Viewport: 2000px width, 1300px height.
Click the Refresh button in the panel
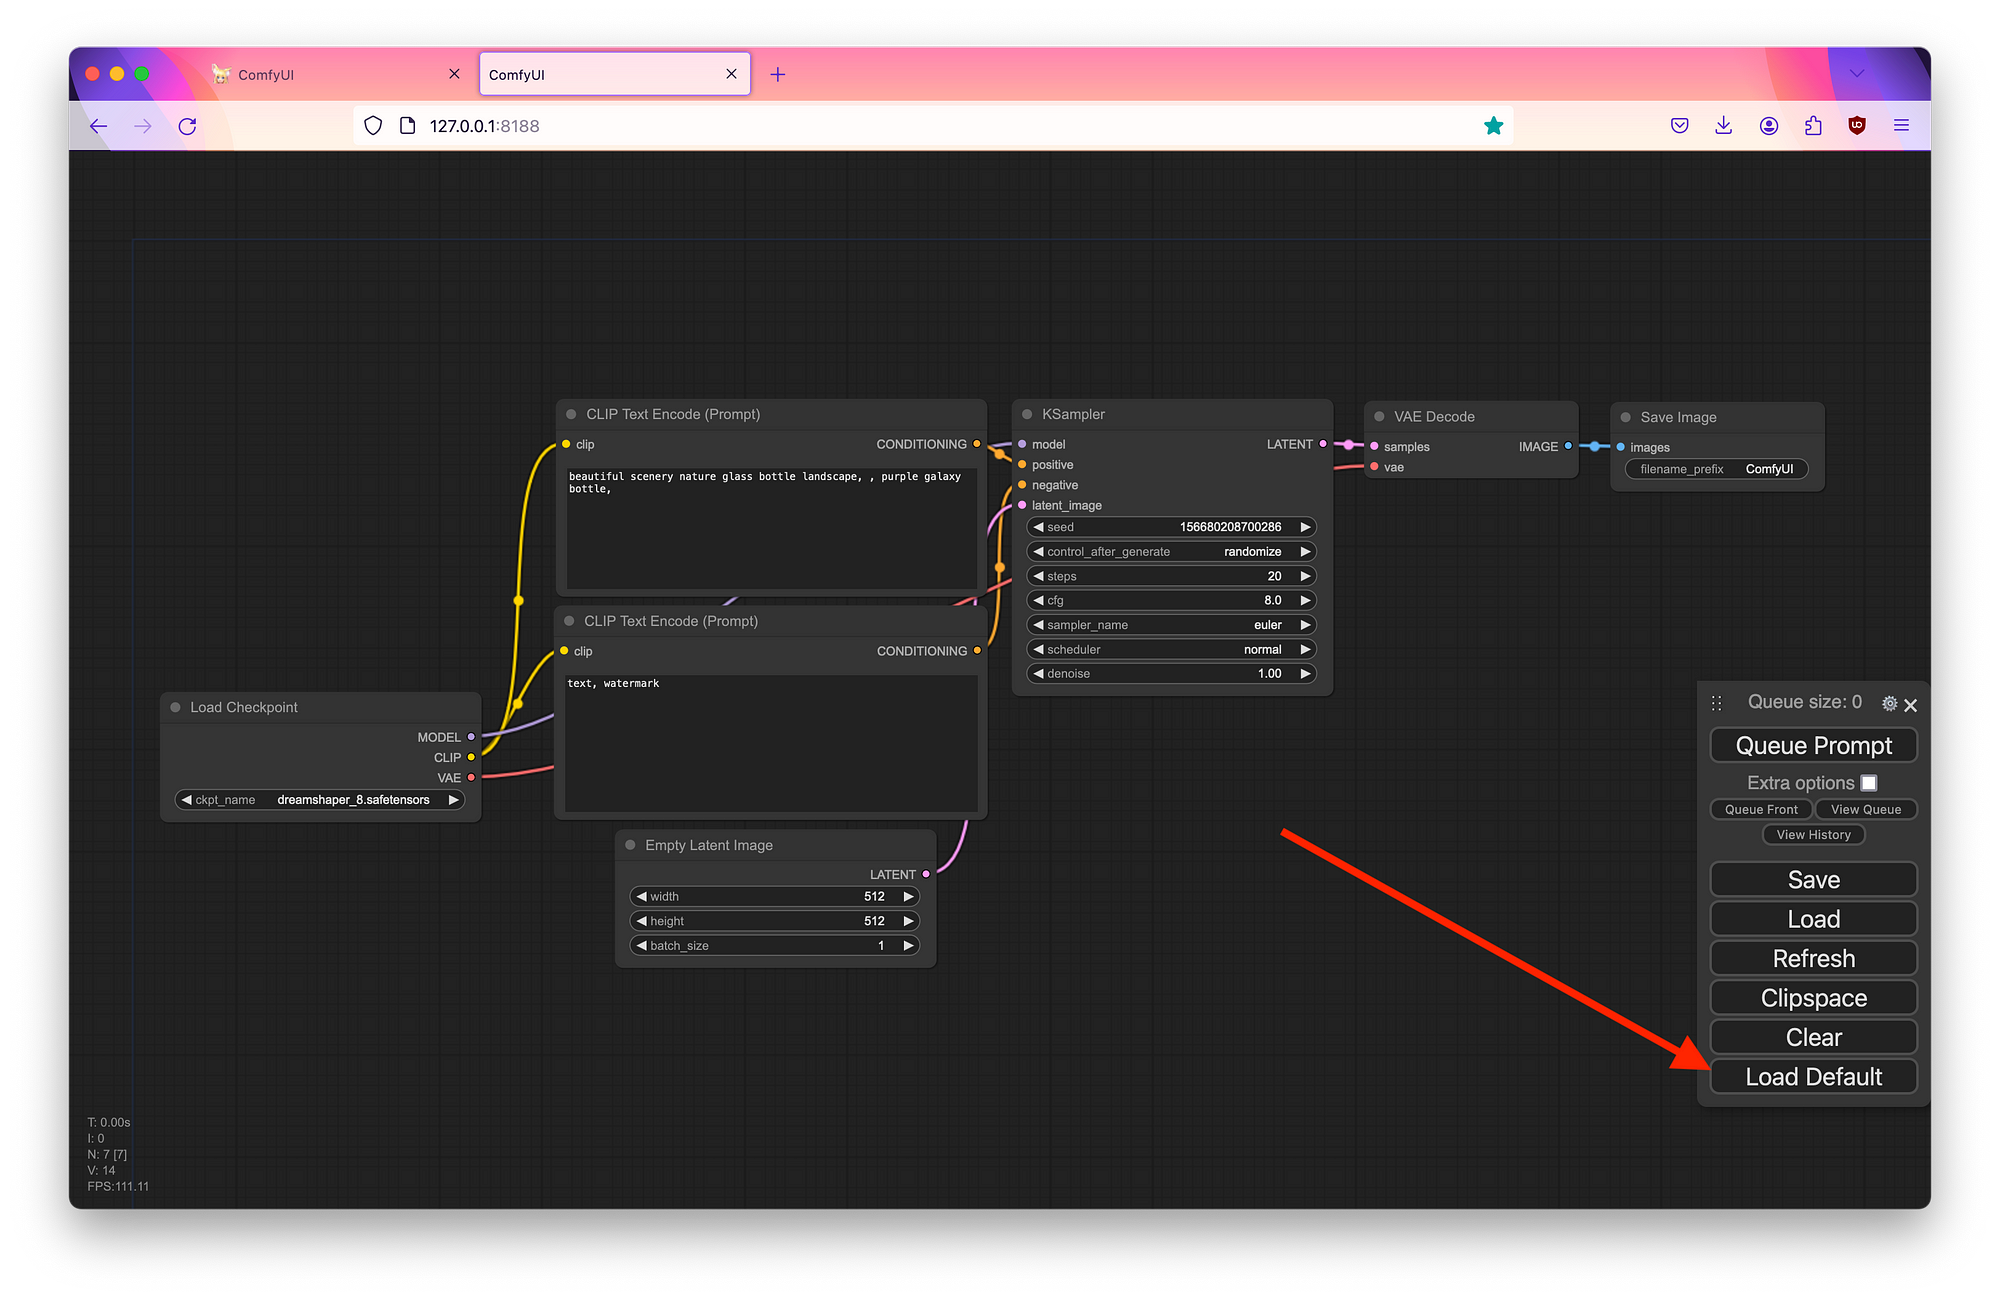(1813, 959)
